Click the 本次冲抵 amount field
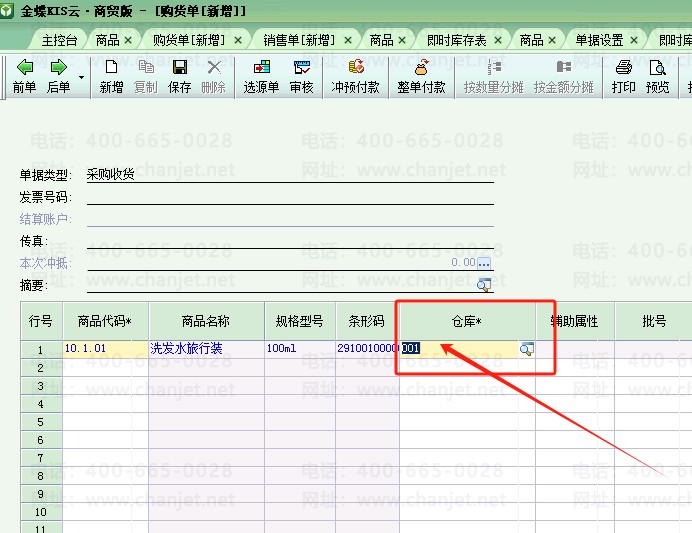The width and height of the screenshot is (692, 533). (282, 263)
